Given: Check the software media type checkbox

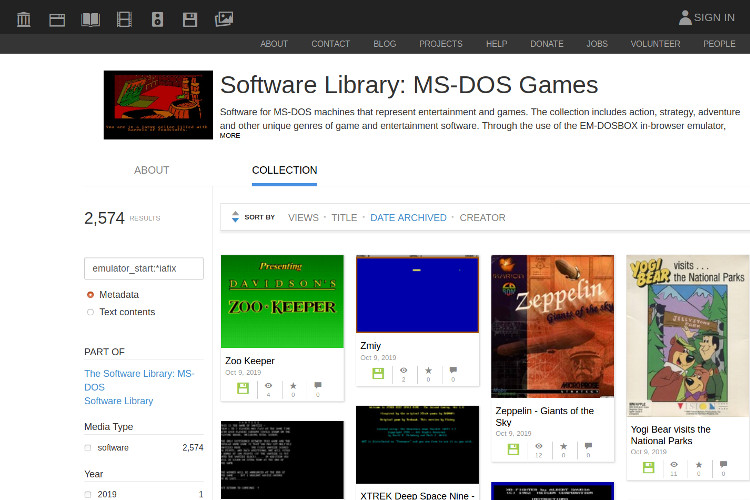Looking at the screenshot, I should pyautogui.click(x=88, y=448).
